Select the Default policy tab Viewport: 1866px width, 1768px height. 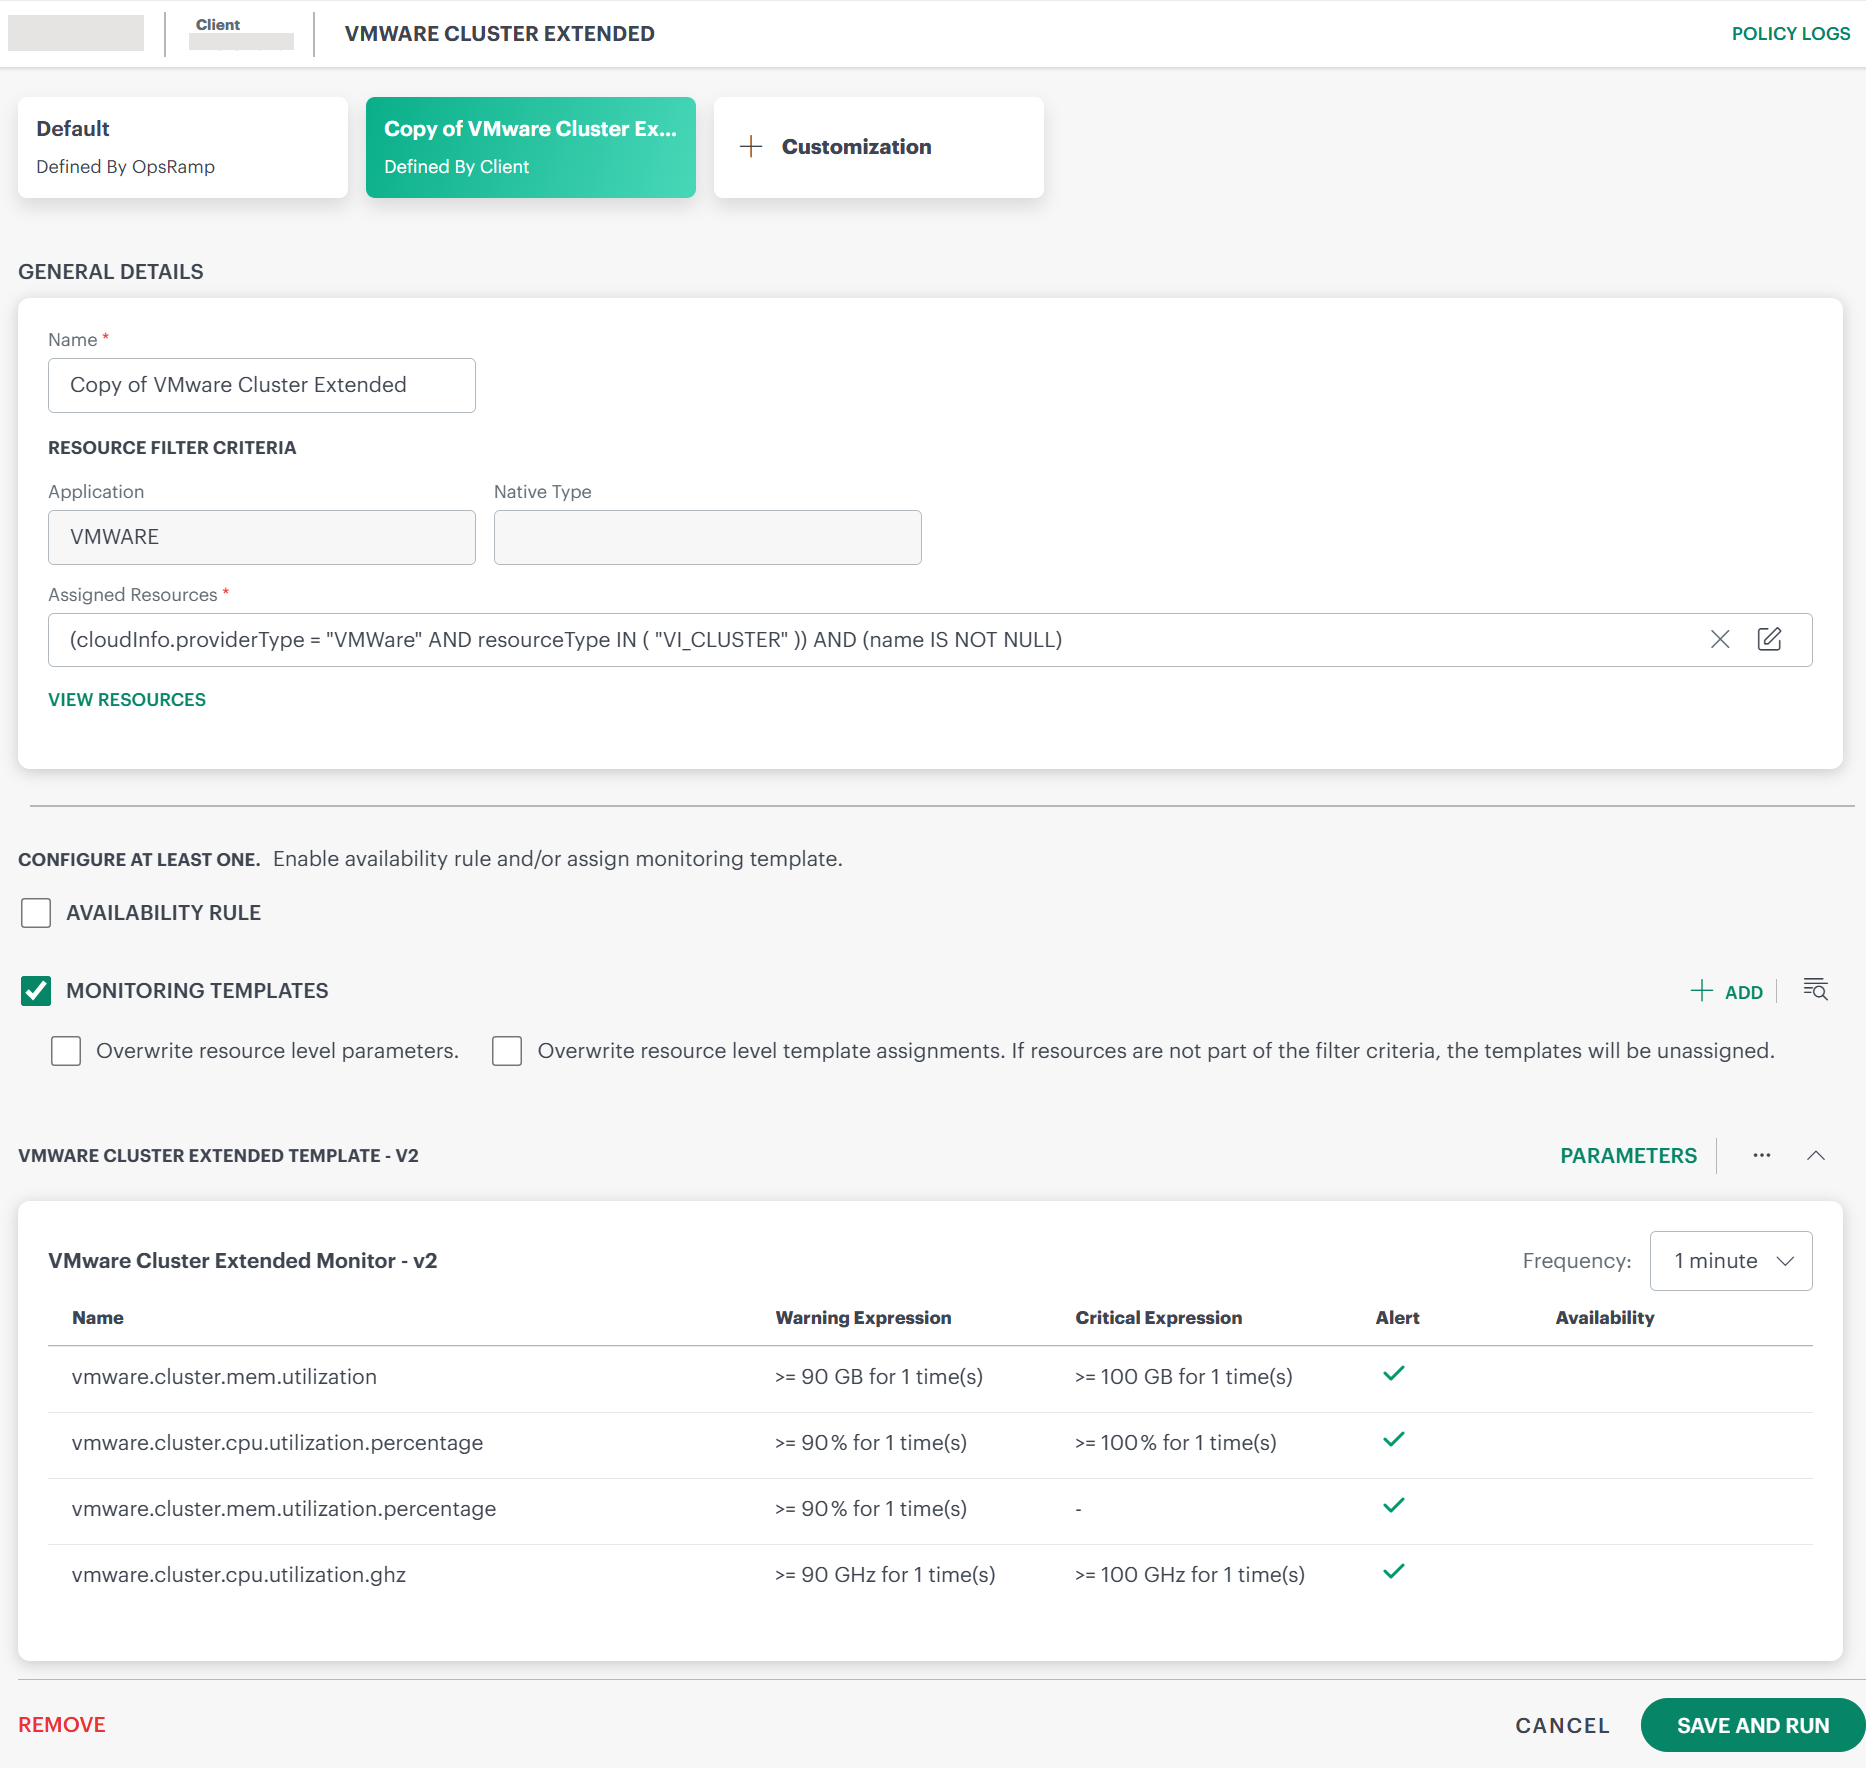183,147
